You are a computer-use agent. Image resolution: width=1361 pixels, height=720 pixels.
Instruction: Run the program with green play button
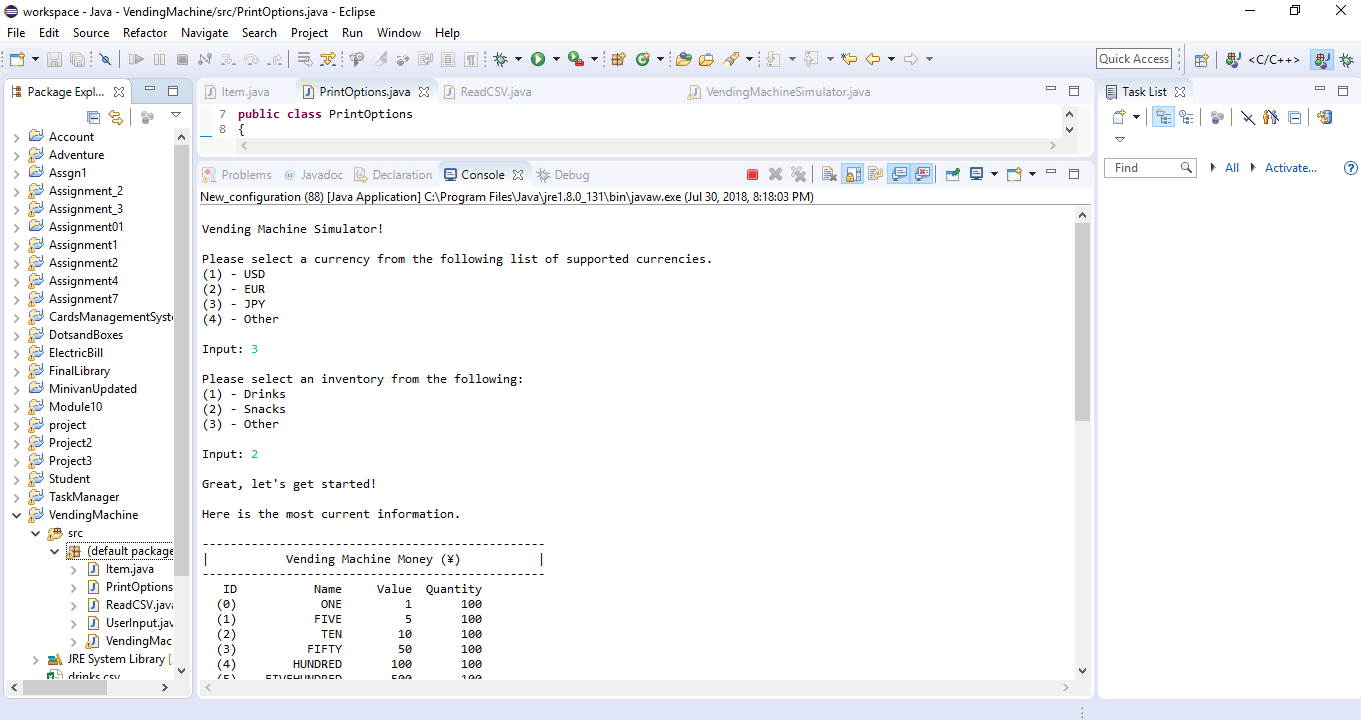tap(538, 59)
